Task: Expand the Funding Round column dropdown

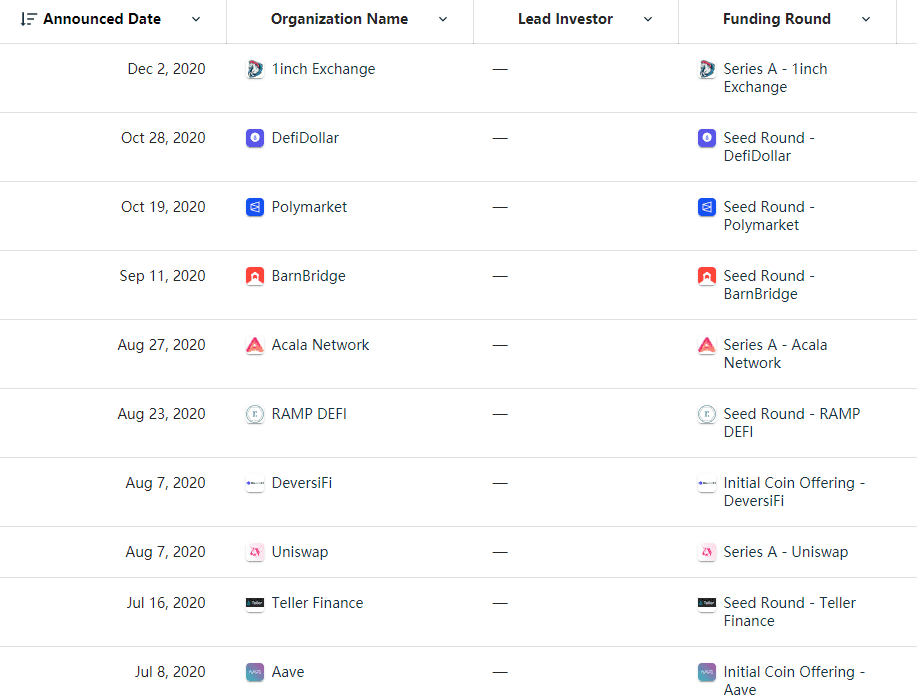Action: [x=866, y=19]
